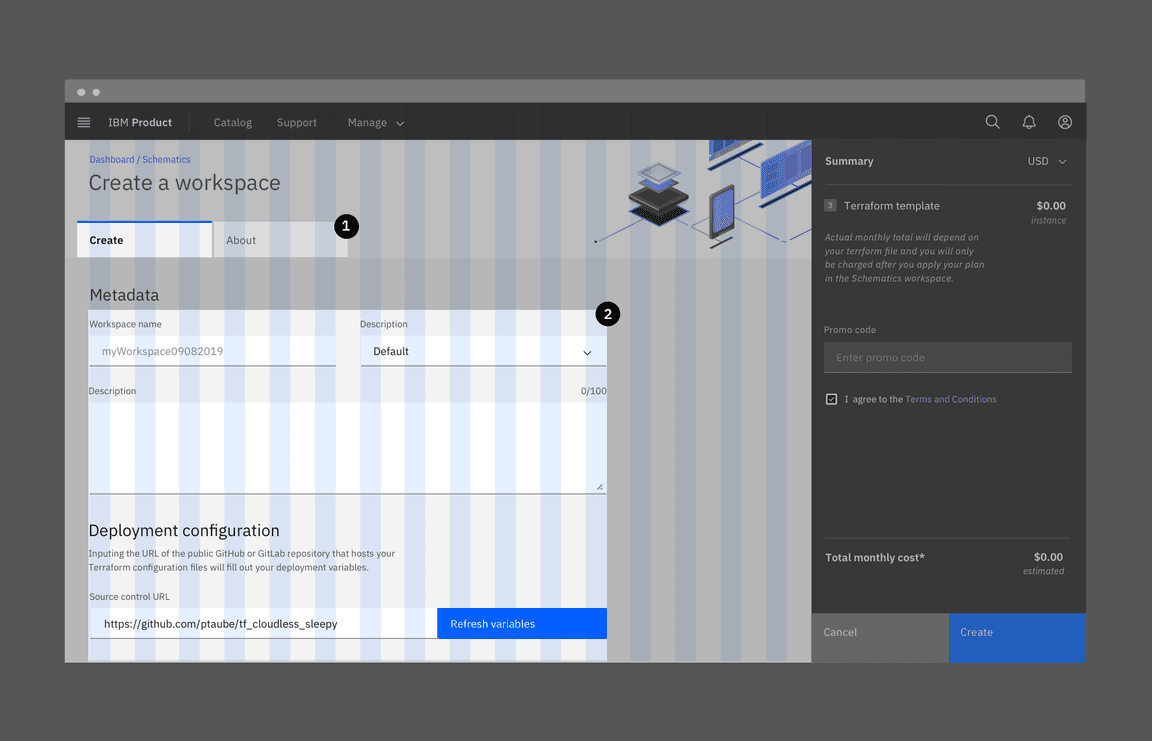The height and width of the screenshot is (741, 1152).
Task: Expand the Manage menu dropdown
Action: point(376,123)
